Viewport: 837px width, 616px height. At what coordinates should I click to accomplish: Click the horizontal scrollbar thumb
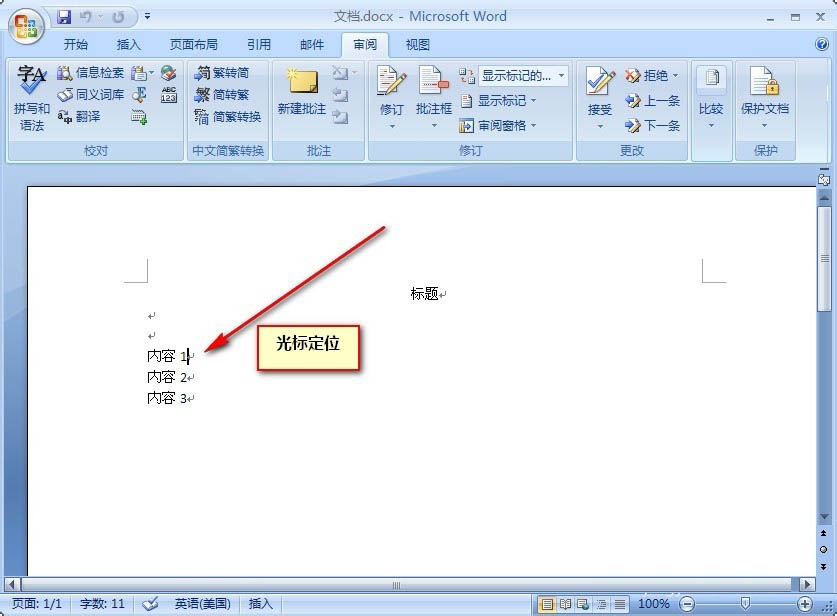tap(396, 585)
